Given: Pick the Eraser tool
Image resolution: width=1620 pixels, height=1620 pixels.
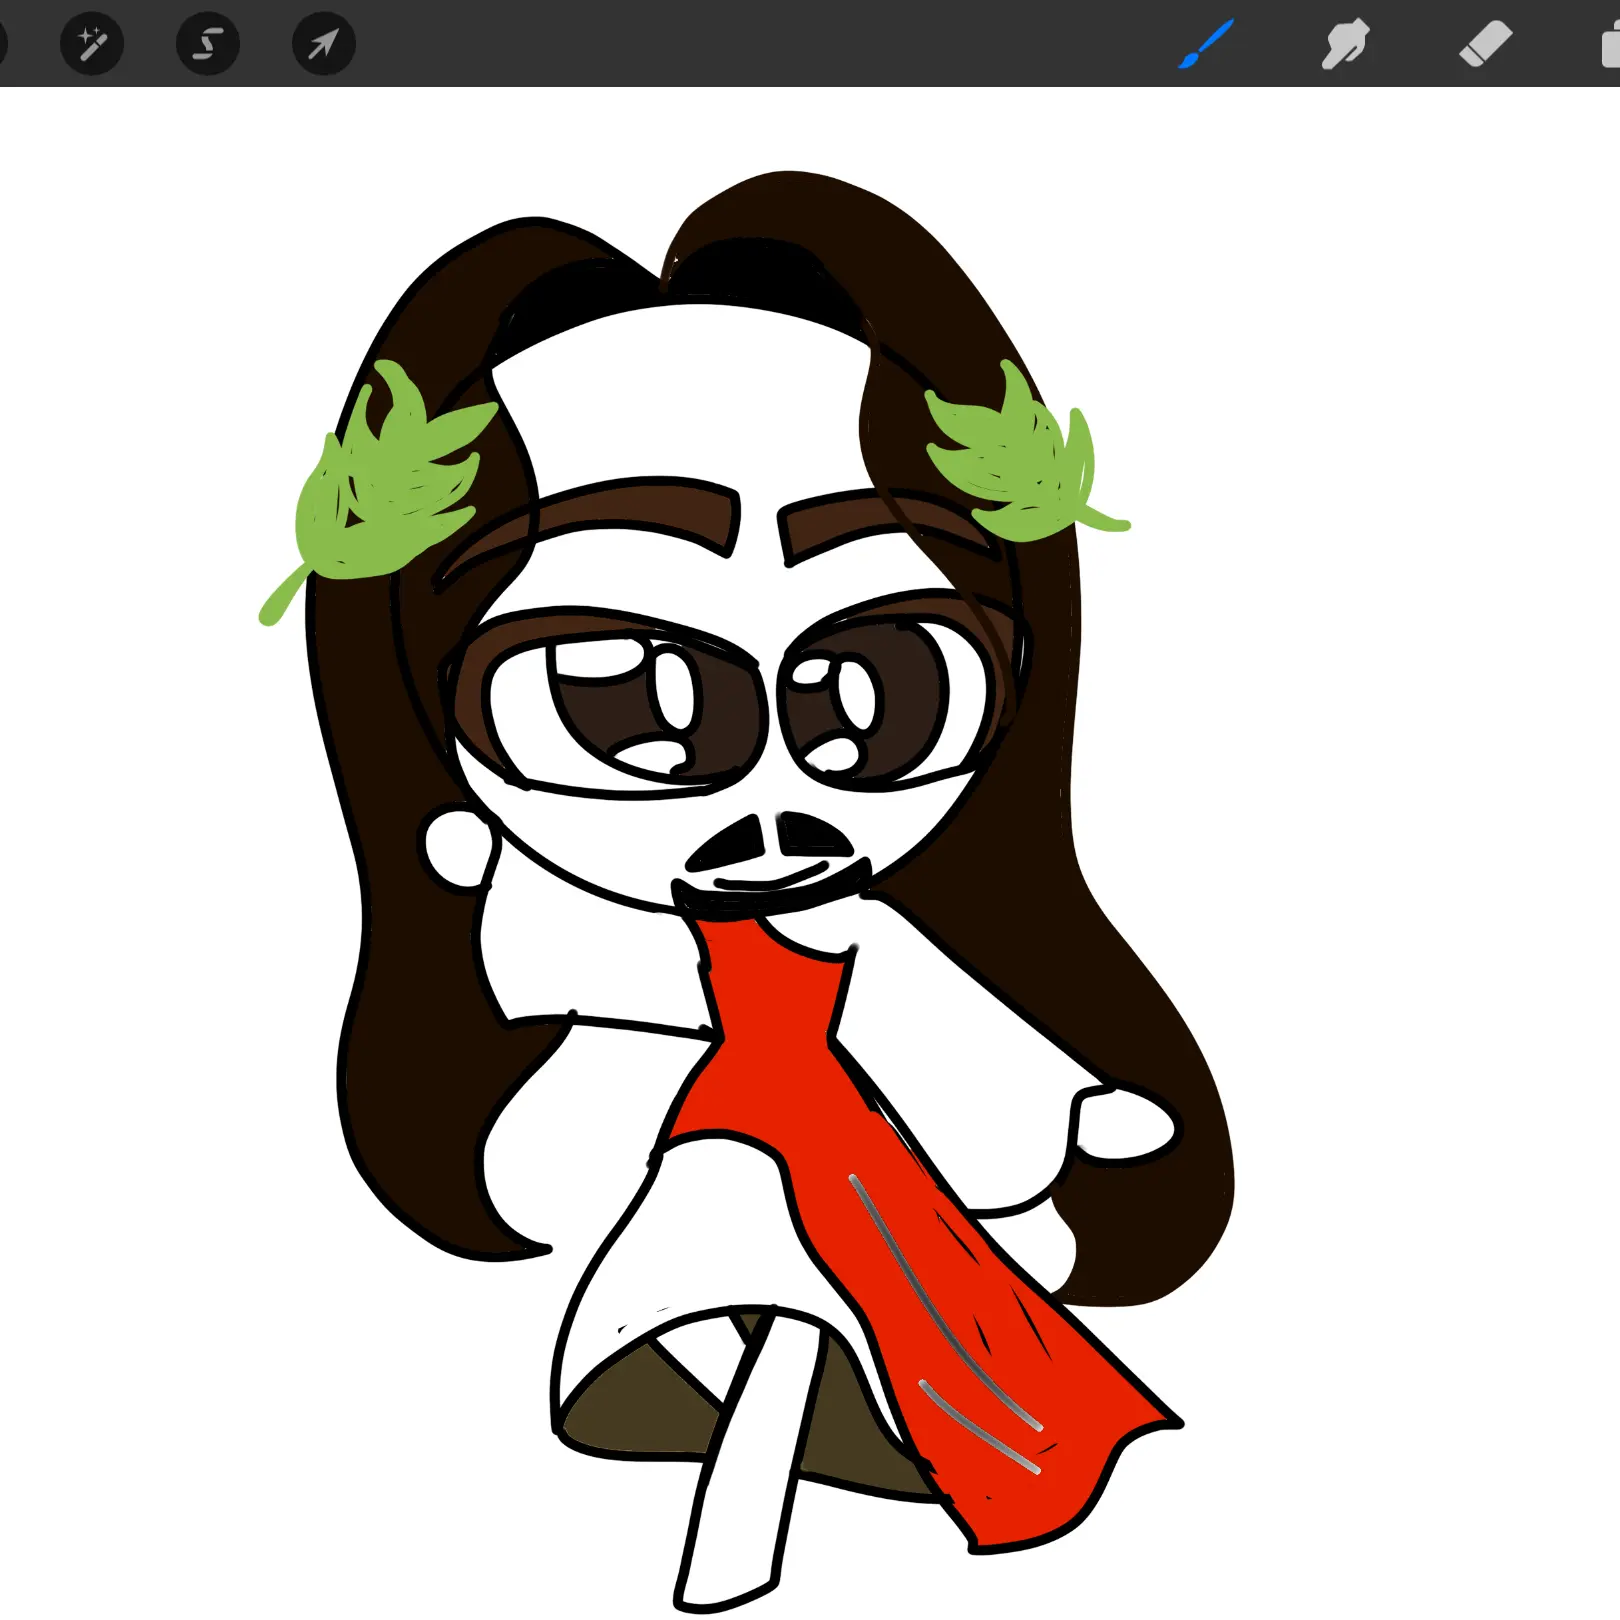Looking at the screenshot, I should 1485,44.
